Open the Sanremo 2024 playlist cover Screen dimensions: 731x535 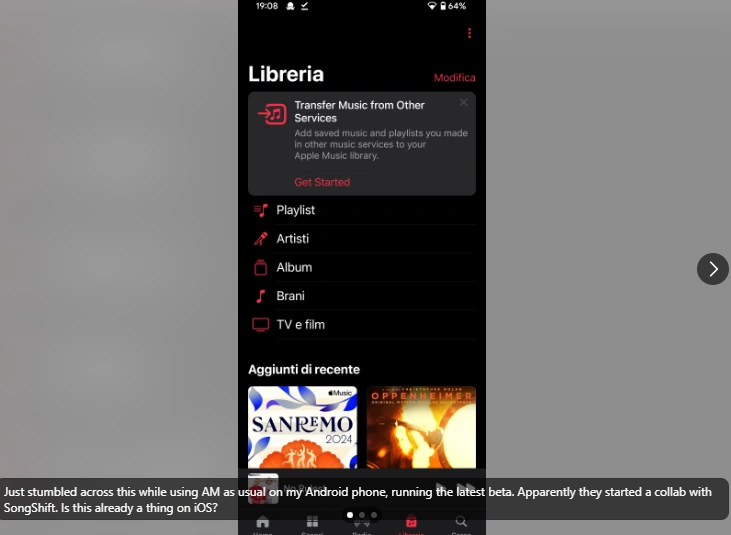coord(303,427)
